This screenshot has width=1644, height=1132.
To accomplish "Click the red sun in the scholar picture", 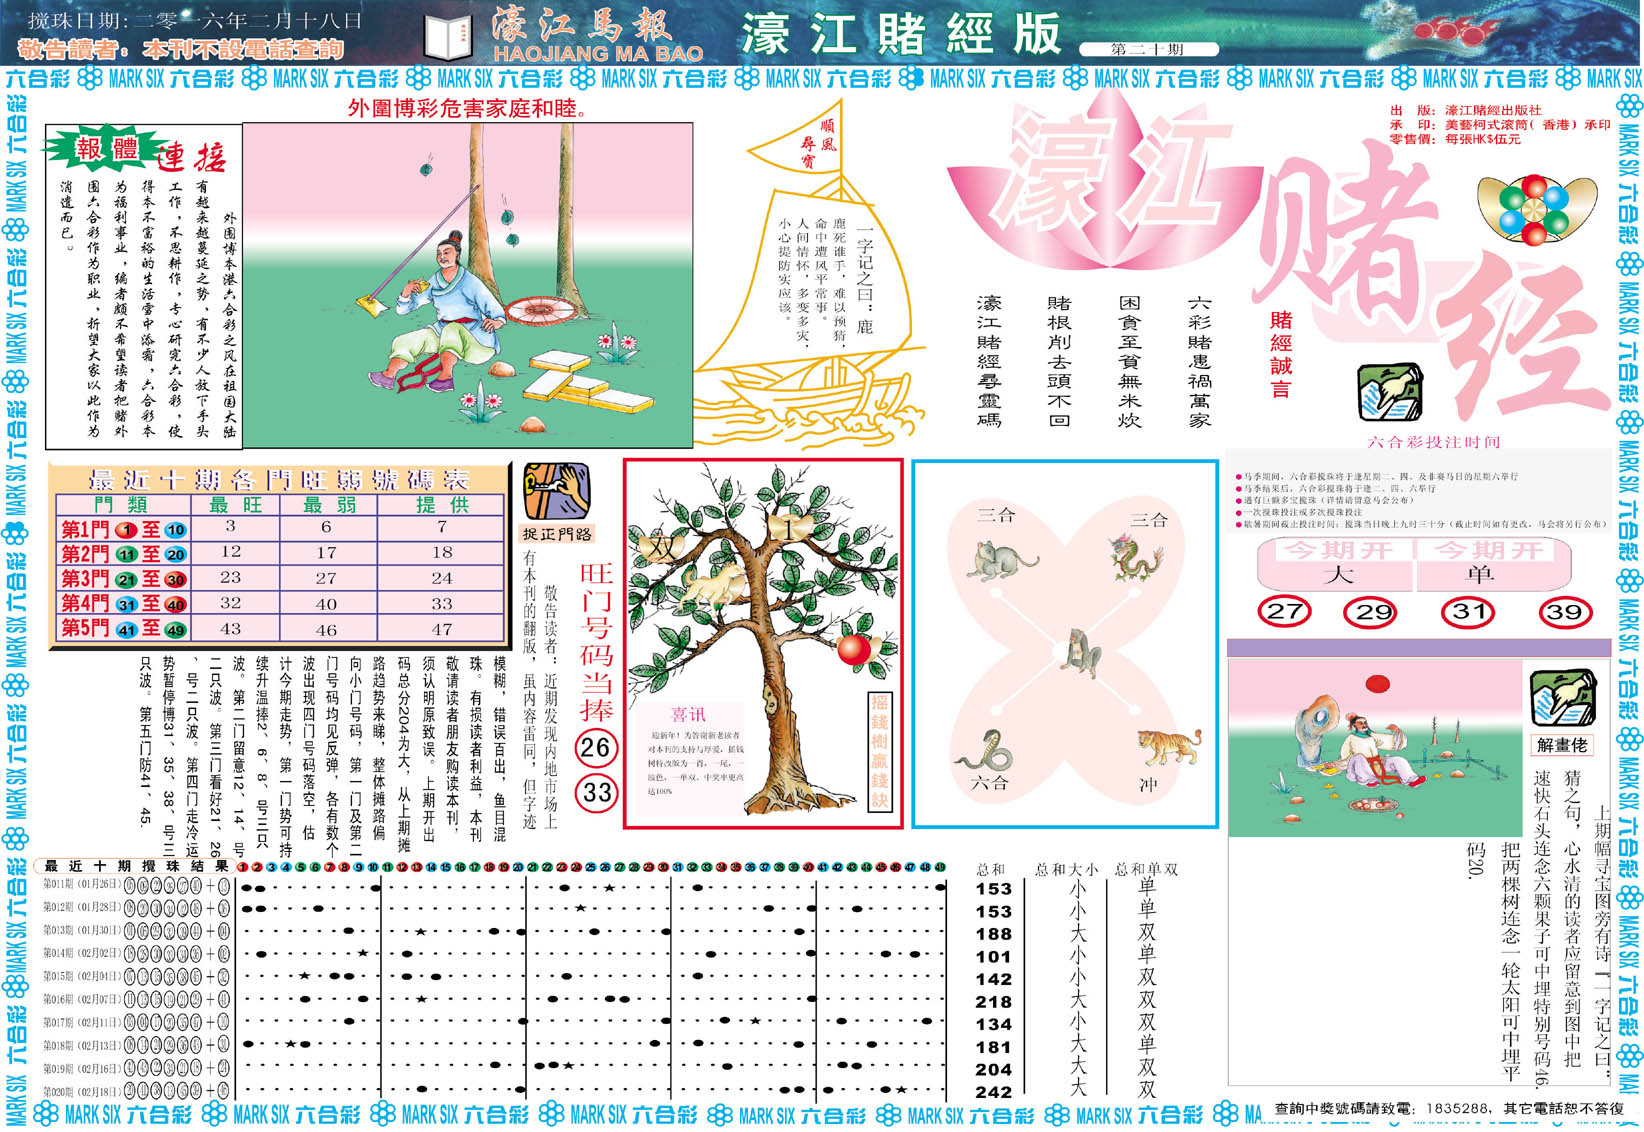I will [1378, 685].
